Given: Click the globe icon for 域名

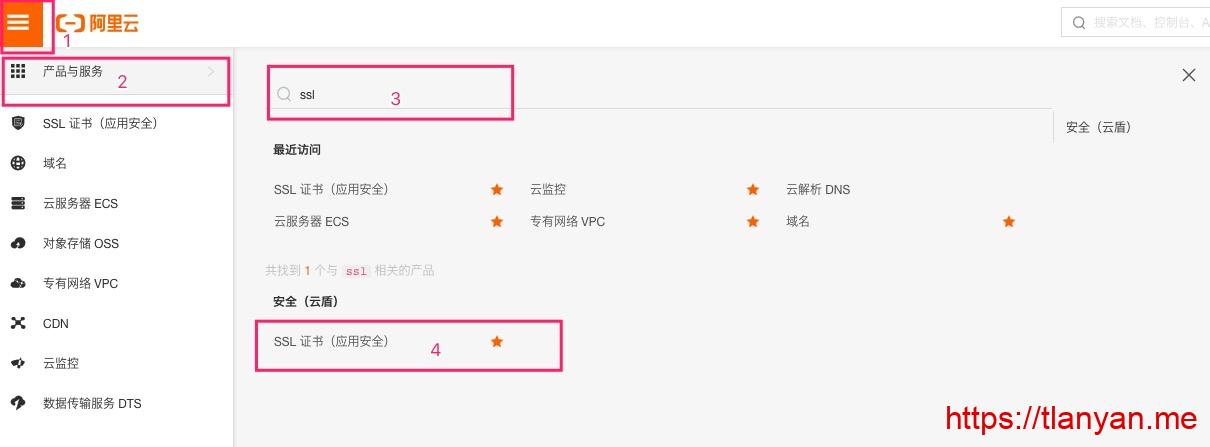Looking at the screenshot, I should point(18,163).
